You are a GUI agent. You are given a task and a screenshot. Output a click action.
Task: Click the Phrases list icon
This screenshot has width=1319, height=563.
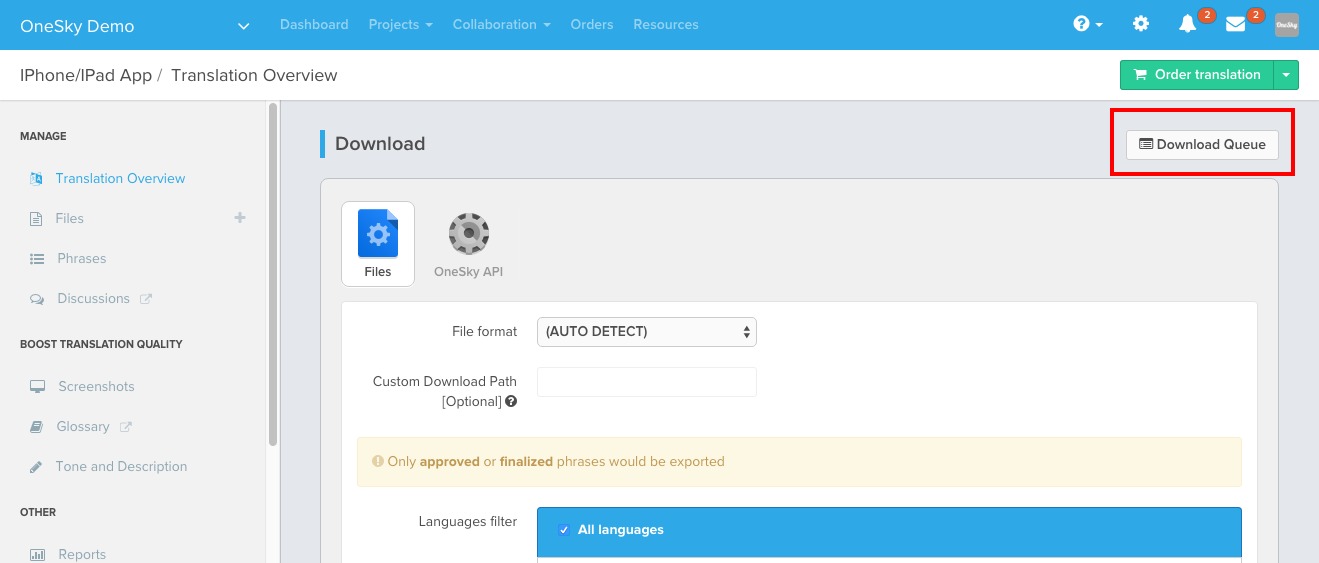pyautogui.click(x=37, y=258)
